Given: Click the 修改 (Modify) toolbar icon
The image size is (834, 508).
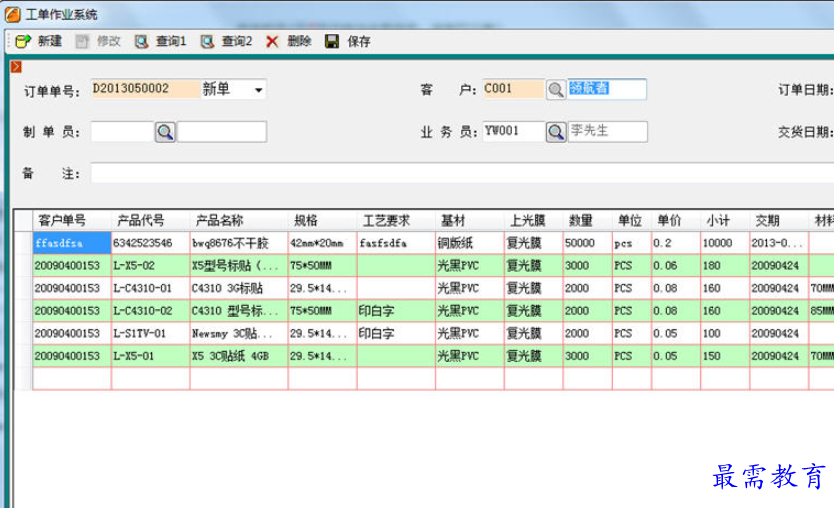Looking at the screenshot, I should pyautogui.click(x=82, y=41).
